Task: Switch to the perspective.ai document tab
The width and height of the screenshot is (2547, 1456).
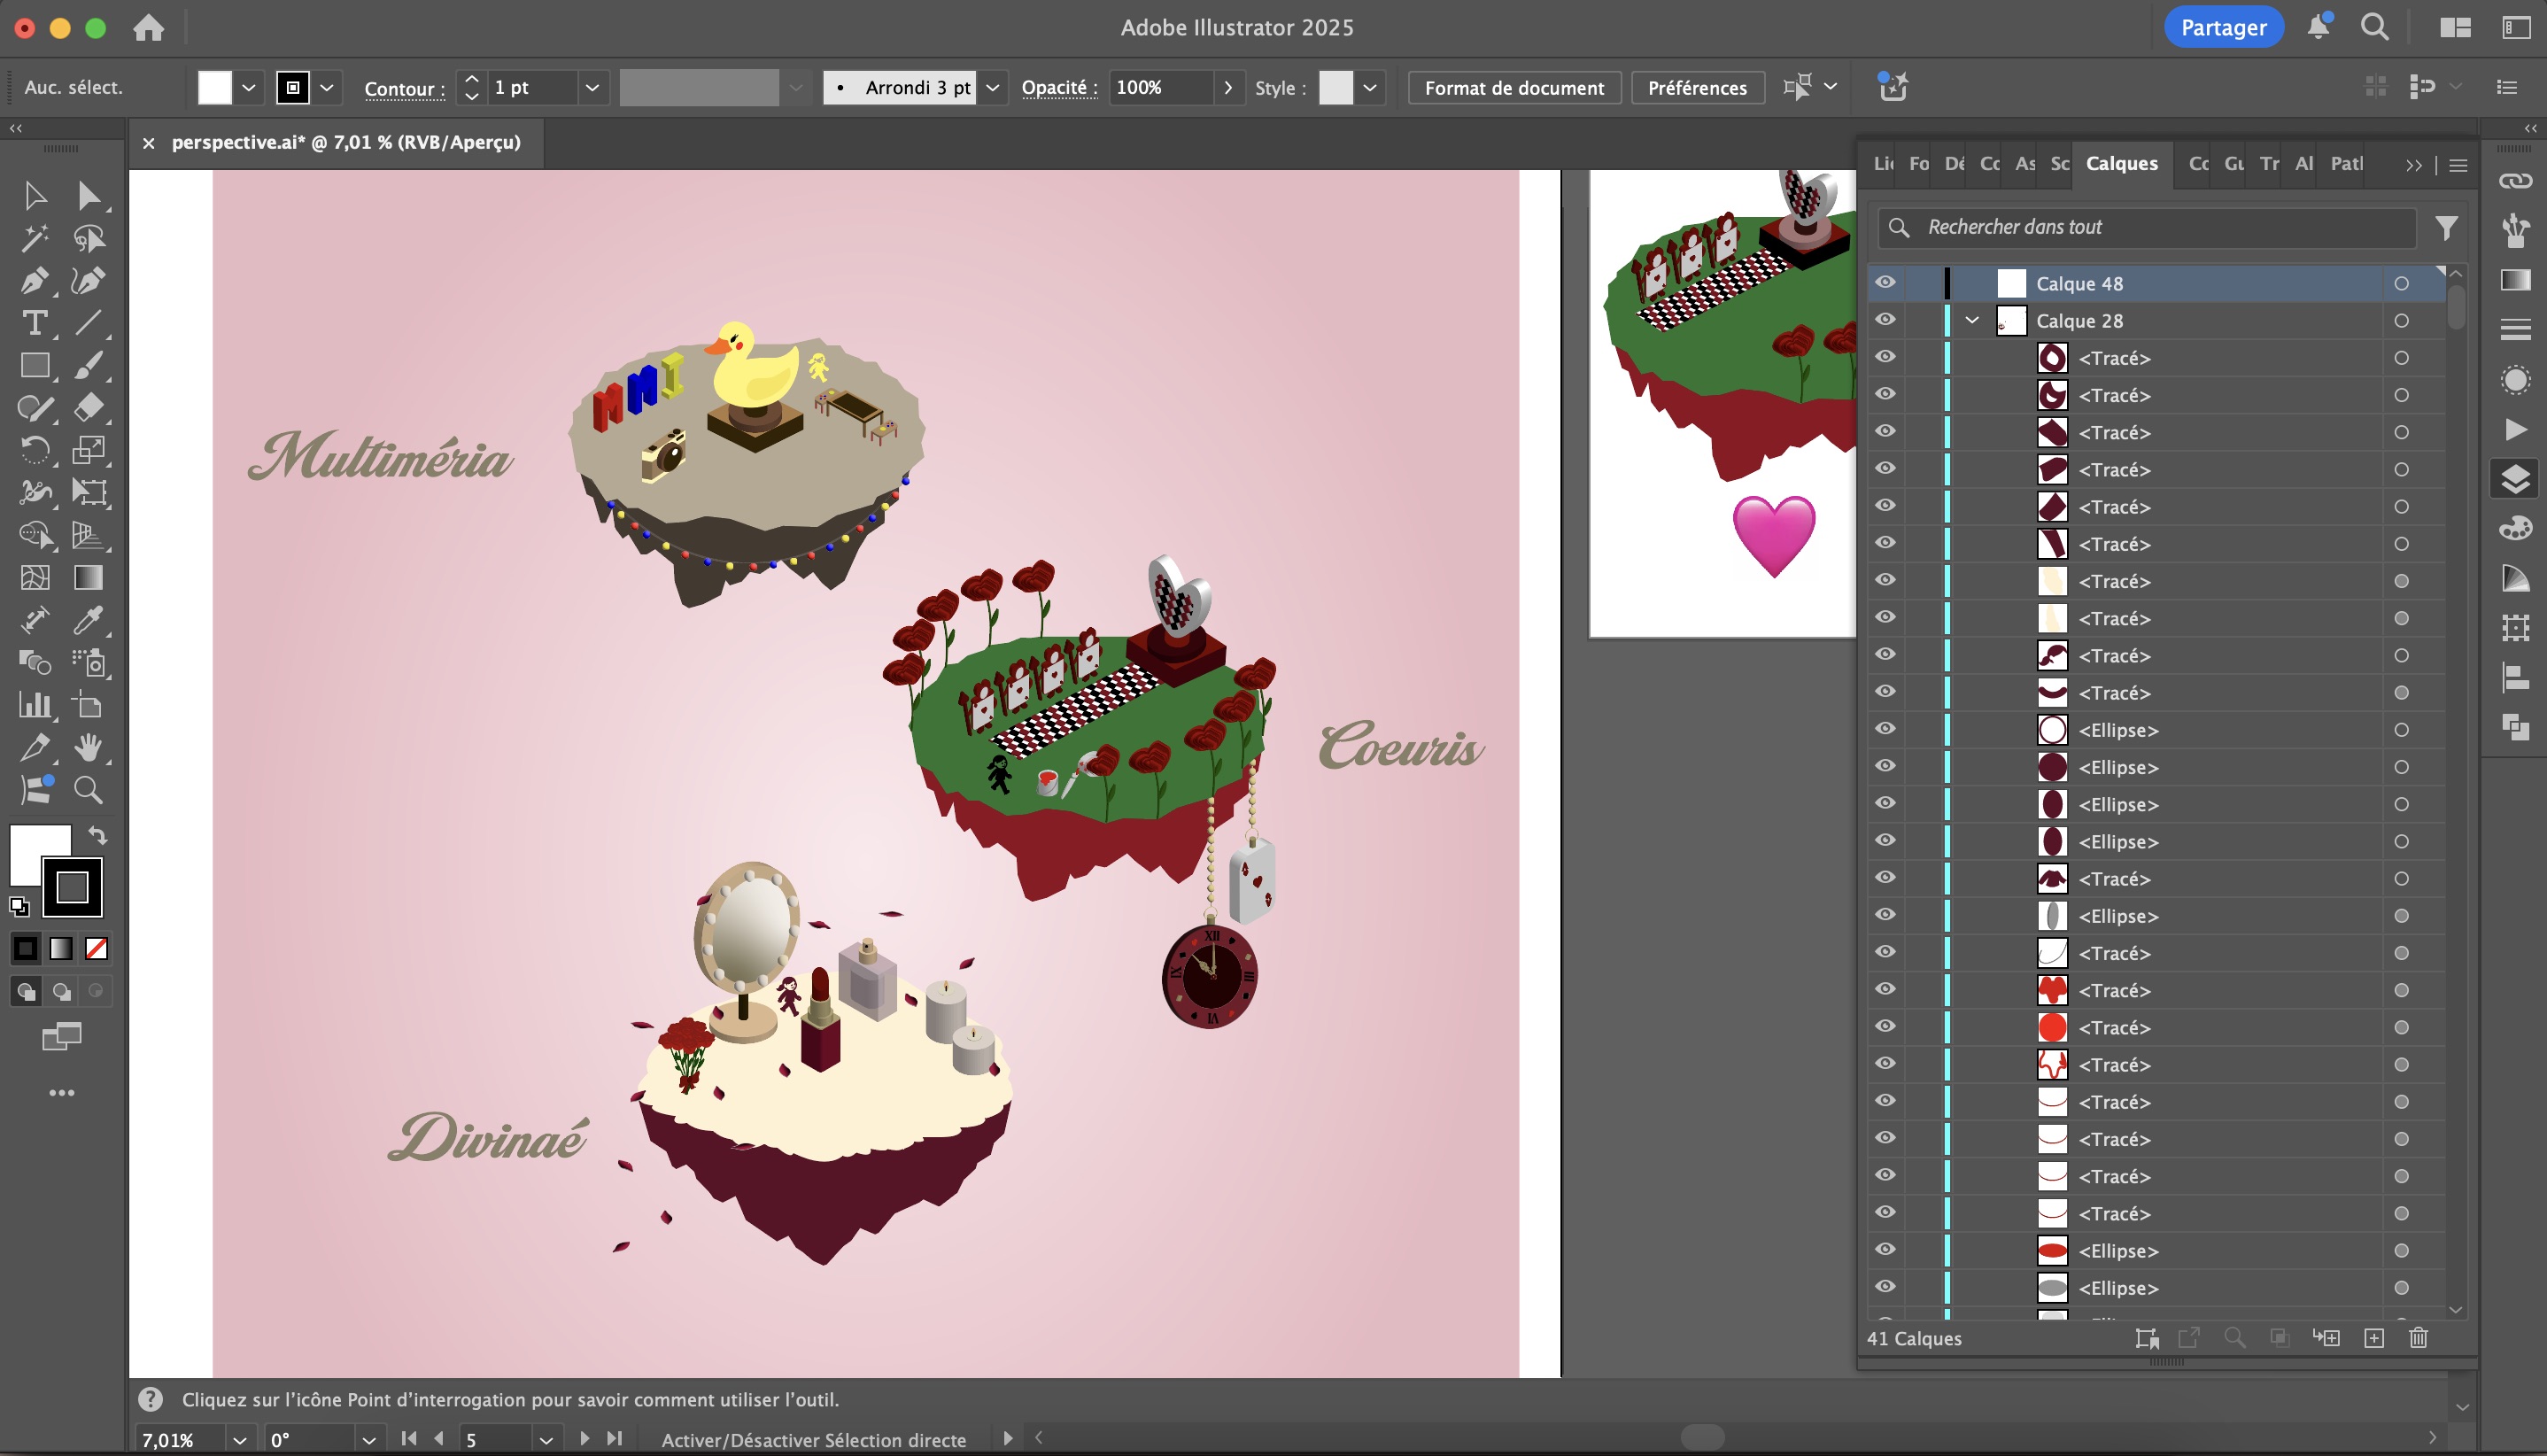Action: tap(346, 142)
